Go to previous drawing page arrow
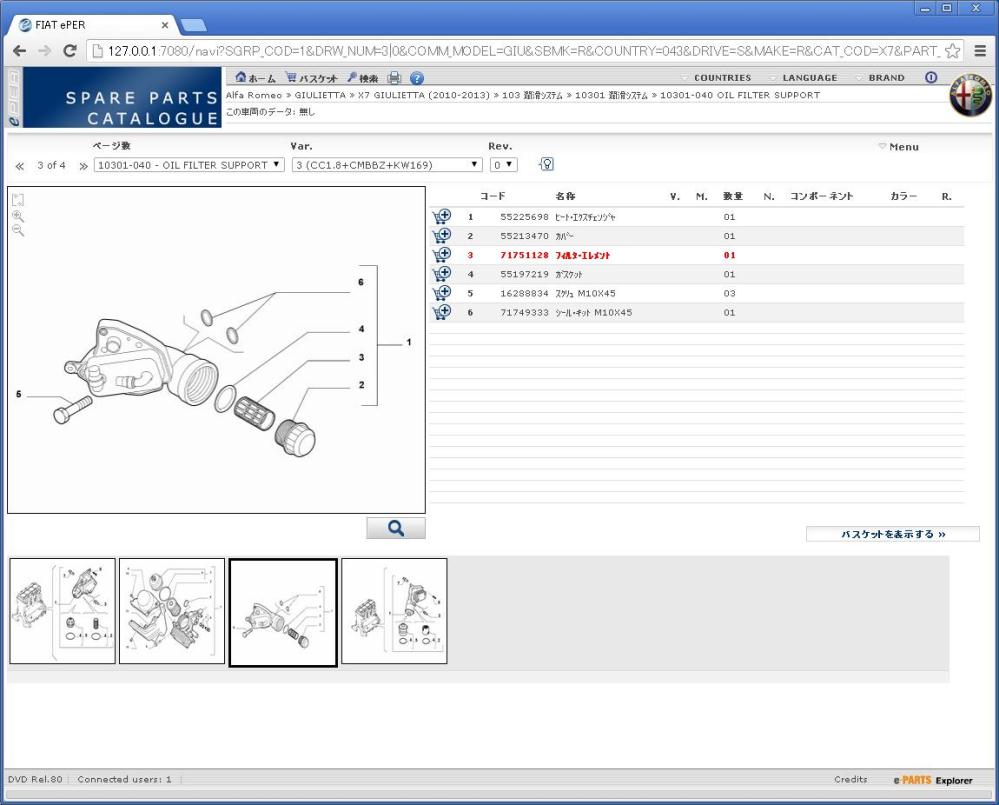Image resolution: width=999 pixels, height=805 pixels. point(20,166)
